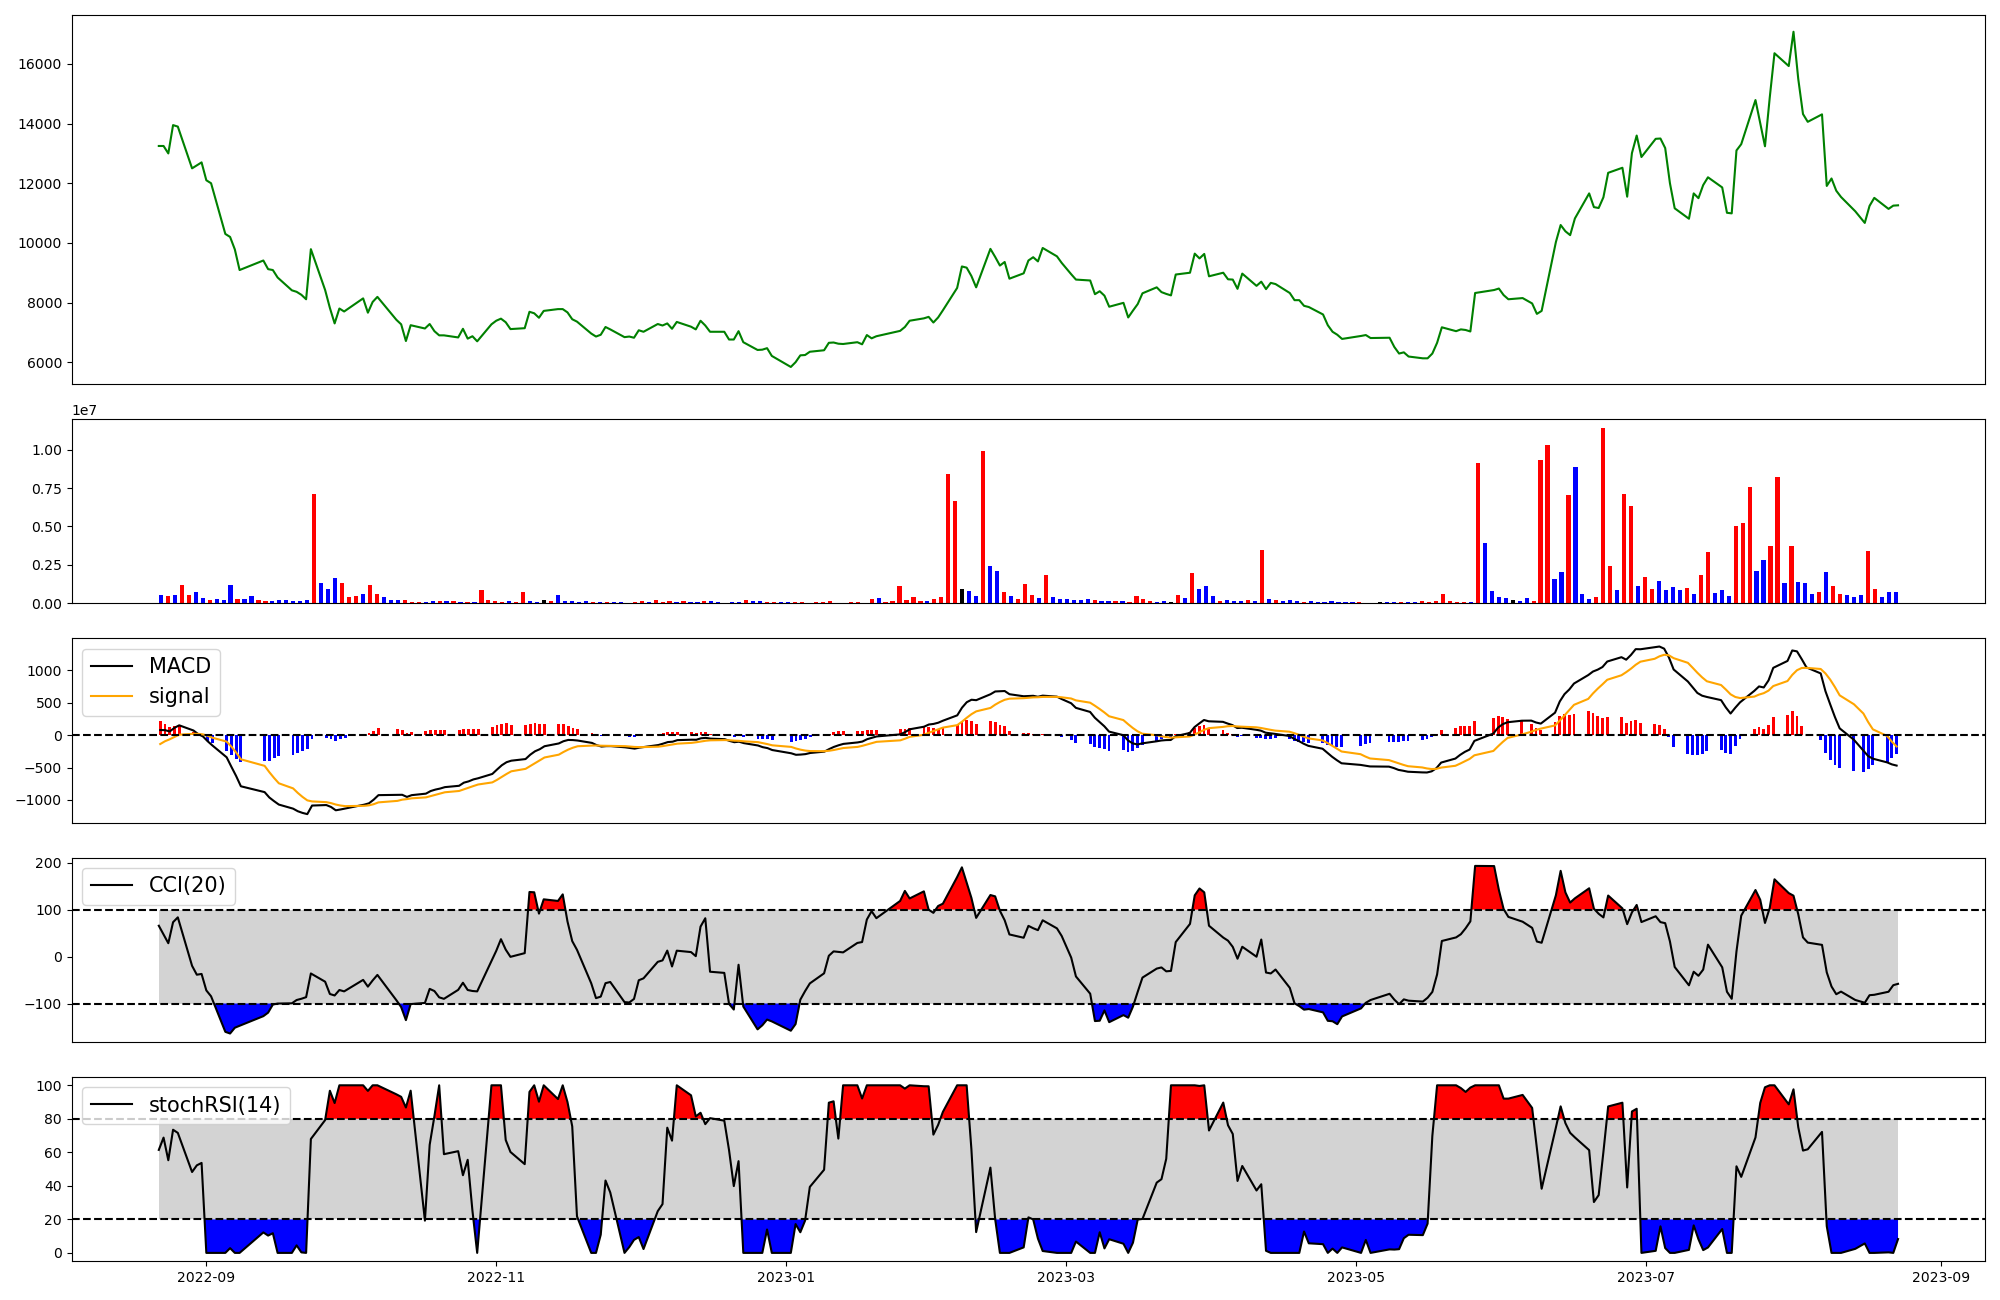Click the 6000 price axis tick label
The width and height of the screenshot is (2000, 1300).
44,363
